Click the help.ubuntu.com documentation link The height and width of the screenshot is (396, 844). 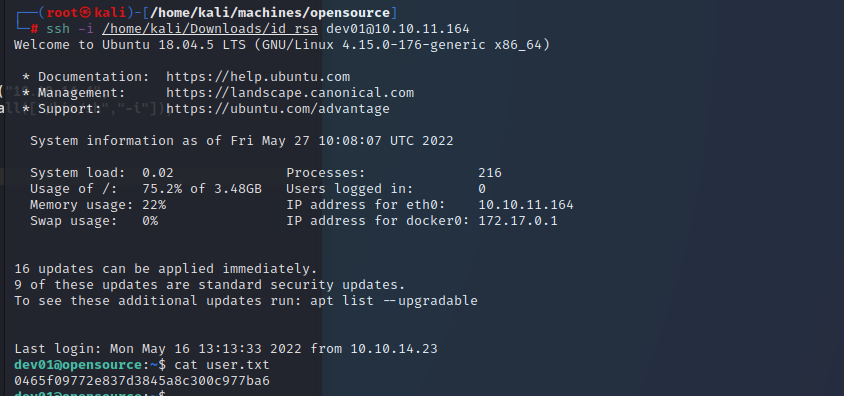[x=258, y=77]
